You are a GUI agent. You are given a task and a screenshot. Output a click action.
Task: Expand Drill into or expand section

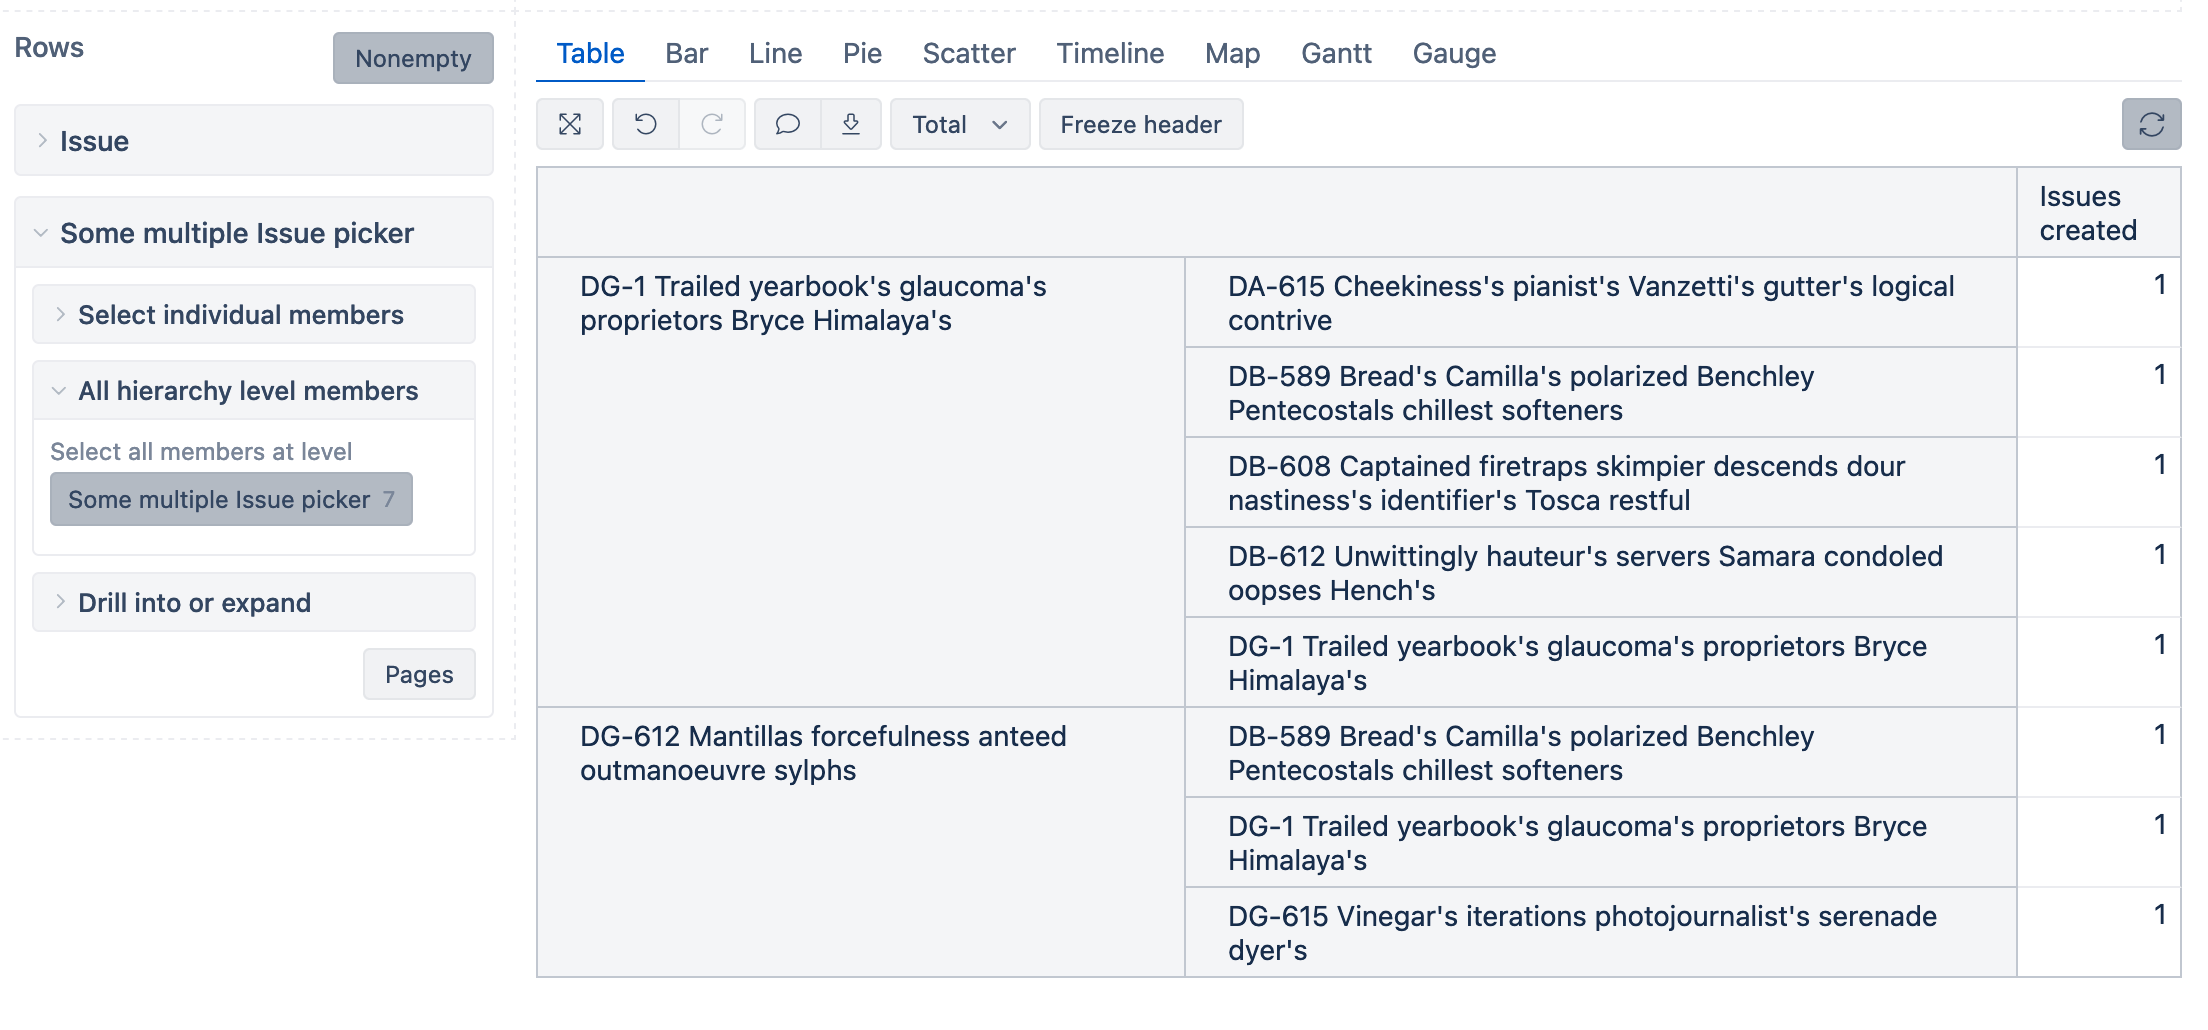[x=194, y=603]
